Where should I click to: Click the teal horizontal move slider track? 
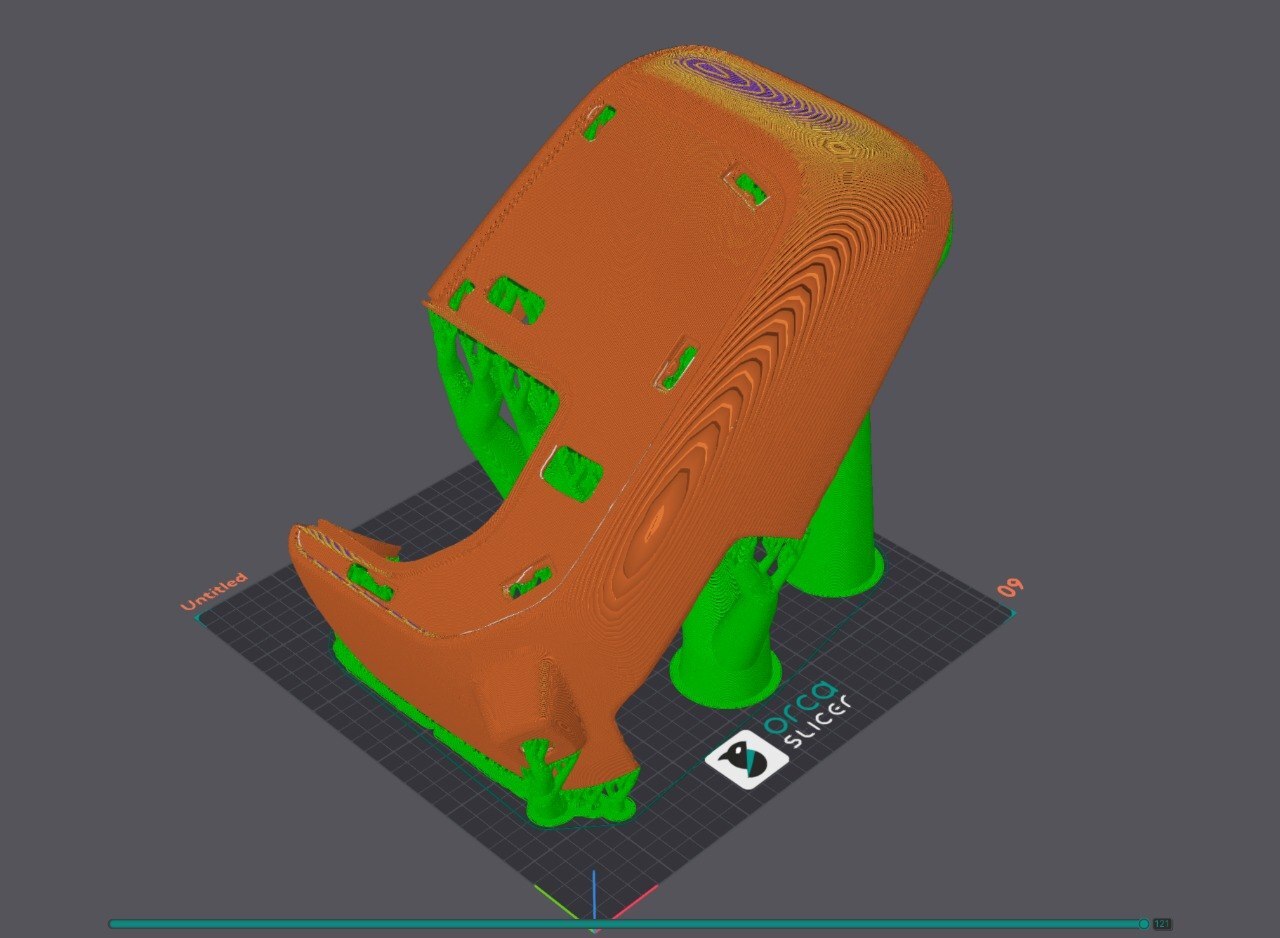click(626, 924)
